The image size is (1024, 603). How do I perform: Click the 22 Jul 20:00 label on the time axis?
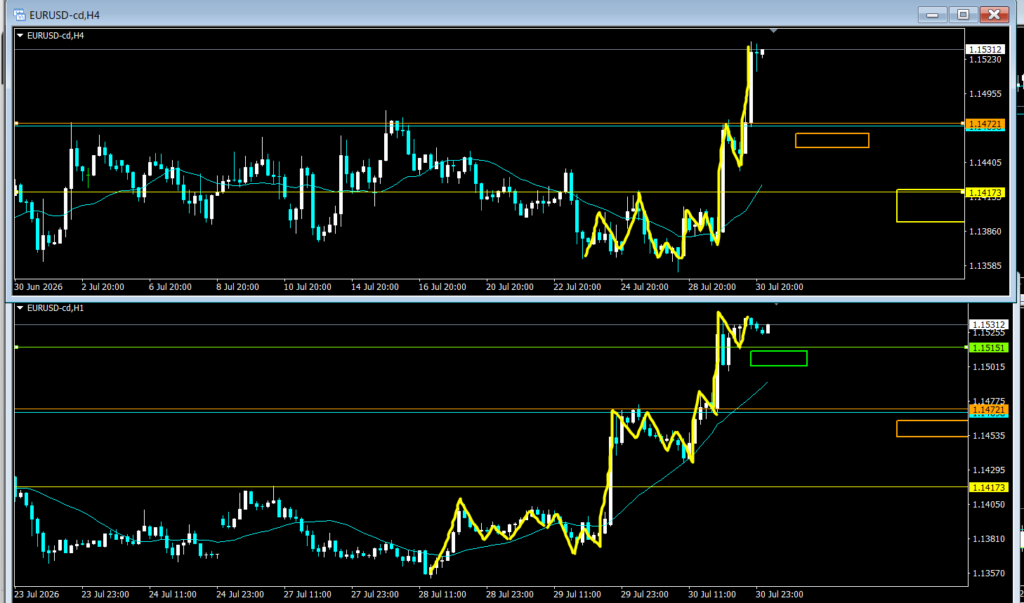tap(577, 287)
